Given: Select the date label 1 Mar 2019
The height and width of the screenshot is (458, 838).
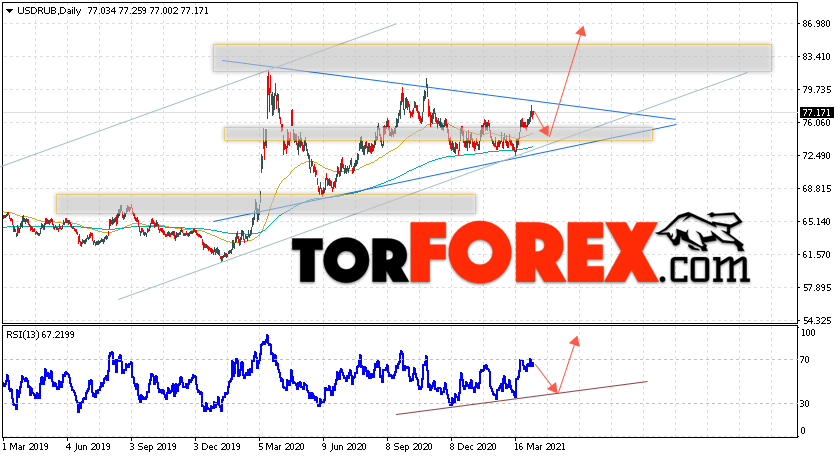Looking at the screenshot, I should [26, 447].
